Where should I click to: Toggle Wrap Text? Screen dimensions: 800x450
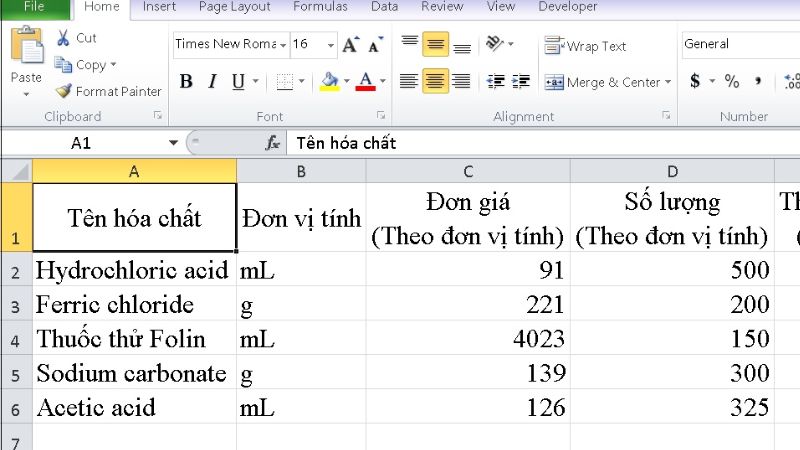pyautogui.click(x=585, y=46)
